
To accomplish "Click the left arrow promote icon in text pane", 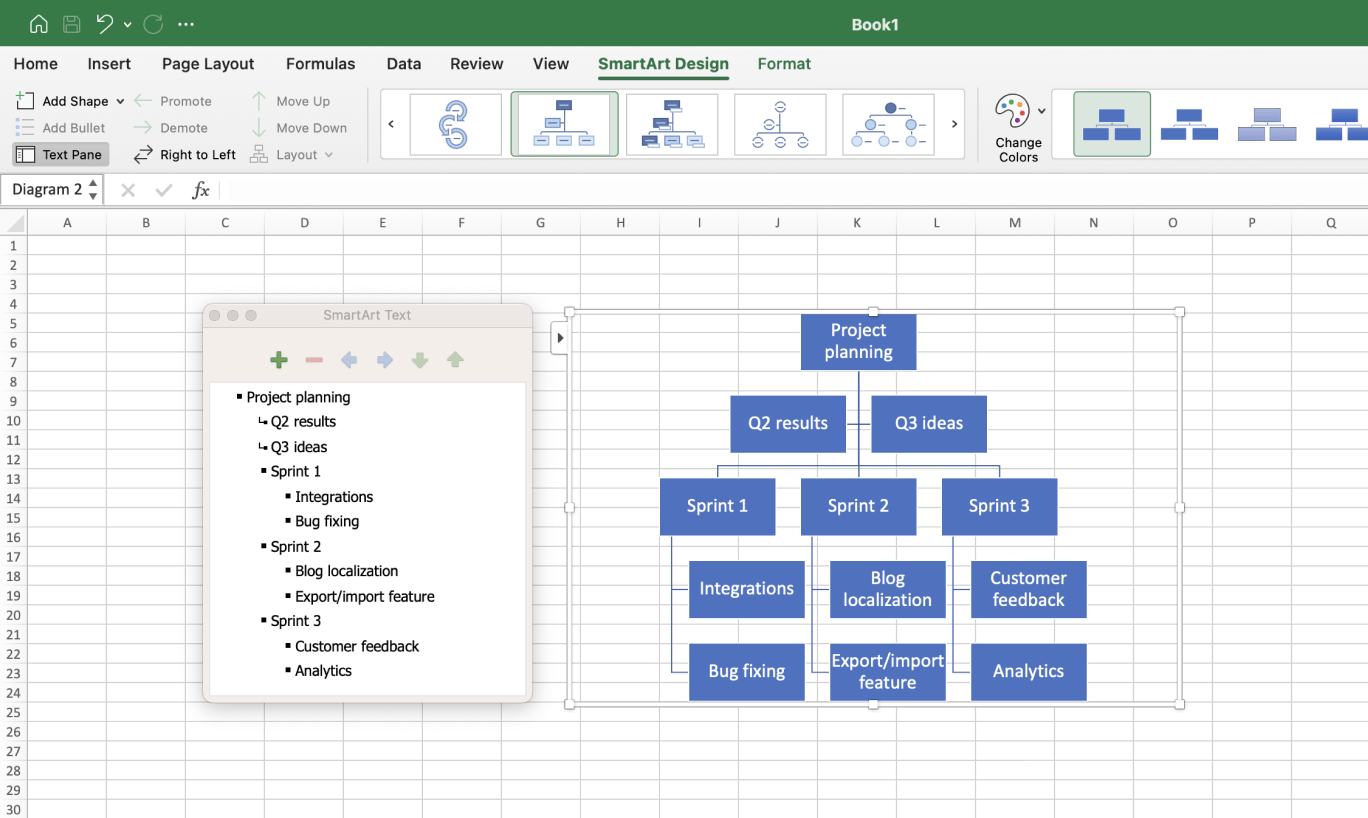I will point(349,360).
